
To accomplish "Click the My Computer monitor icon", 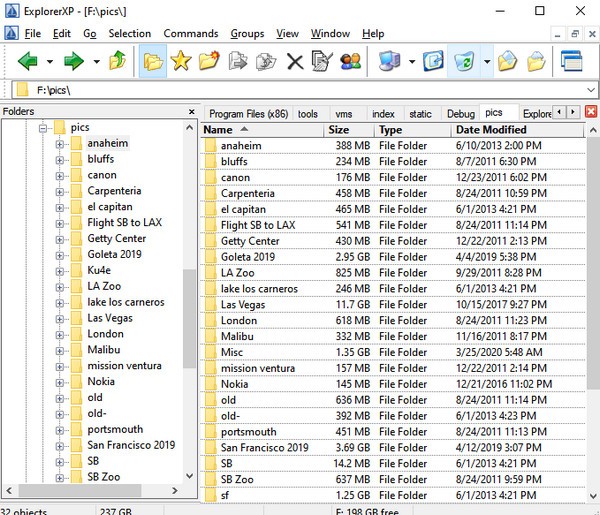I will tap(391, 62).
